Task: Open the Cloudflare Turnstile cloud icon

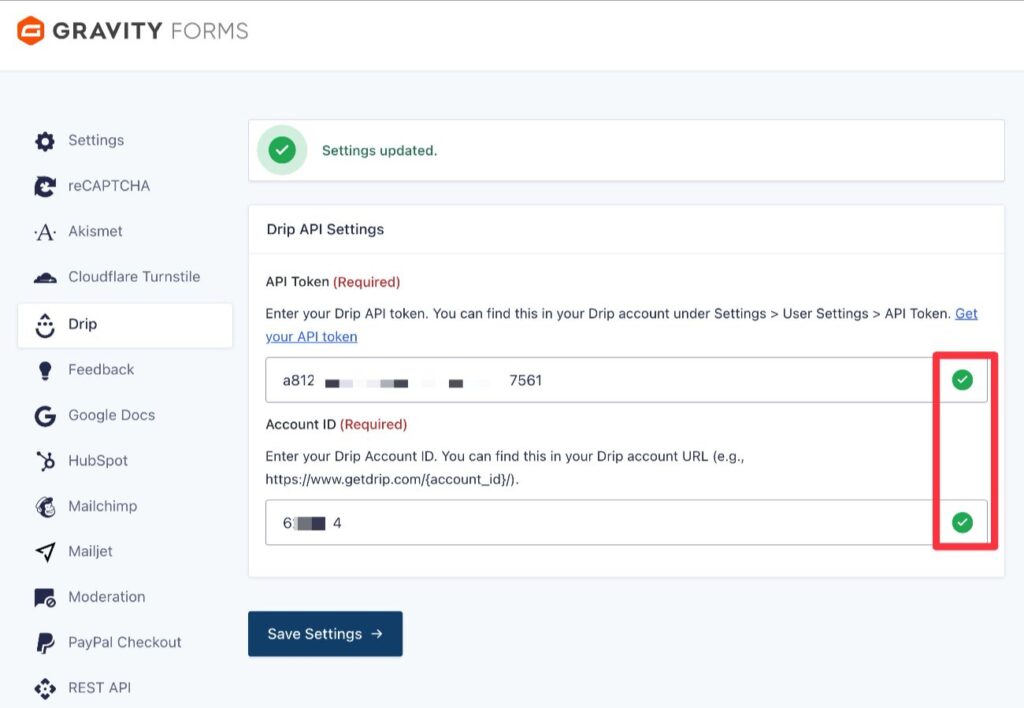Action: [x=45, y=278]
